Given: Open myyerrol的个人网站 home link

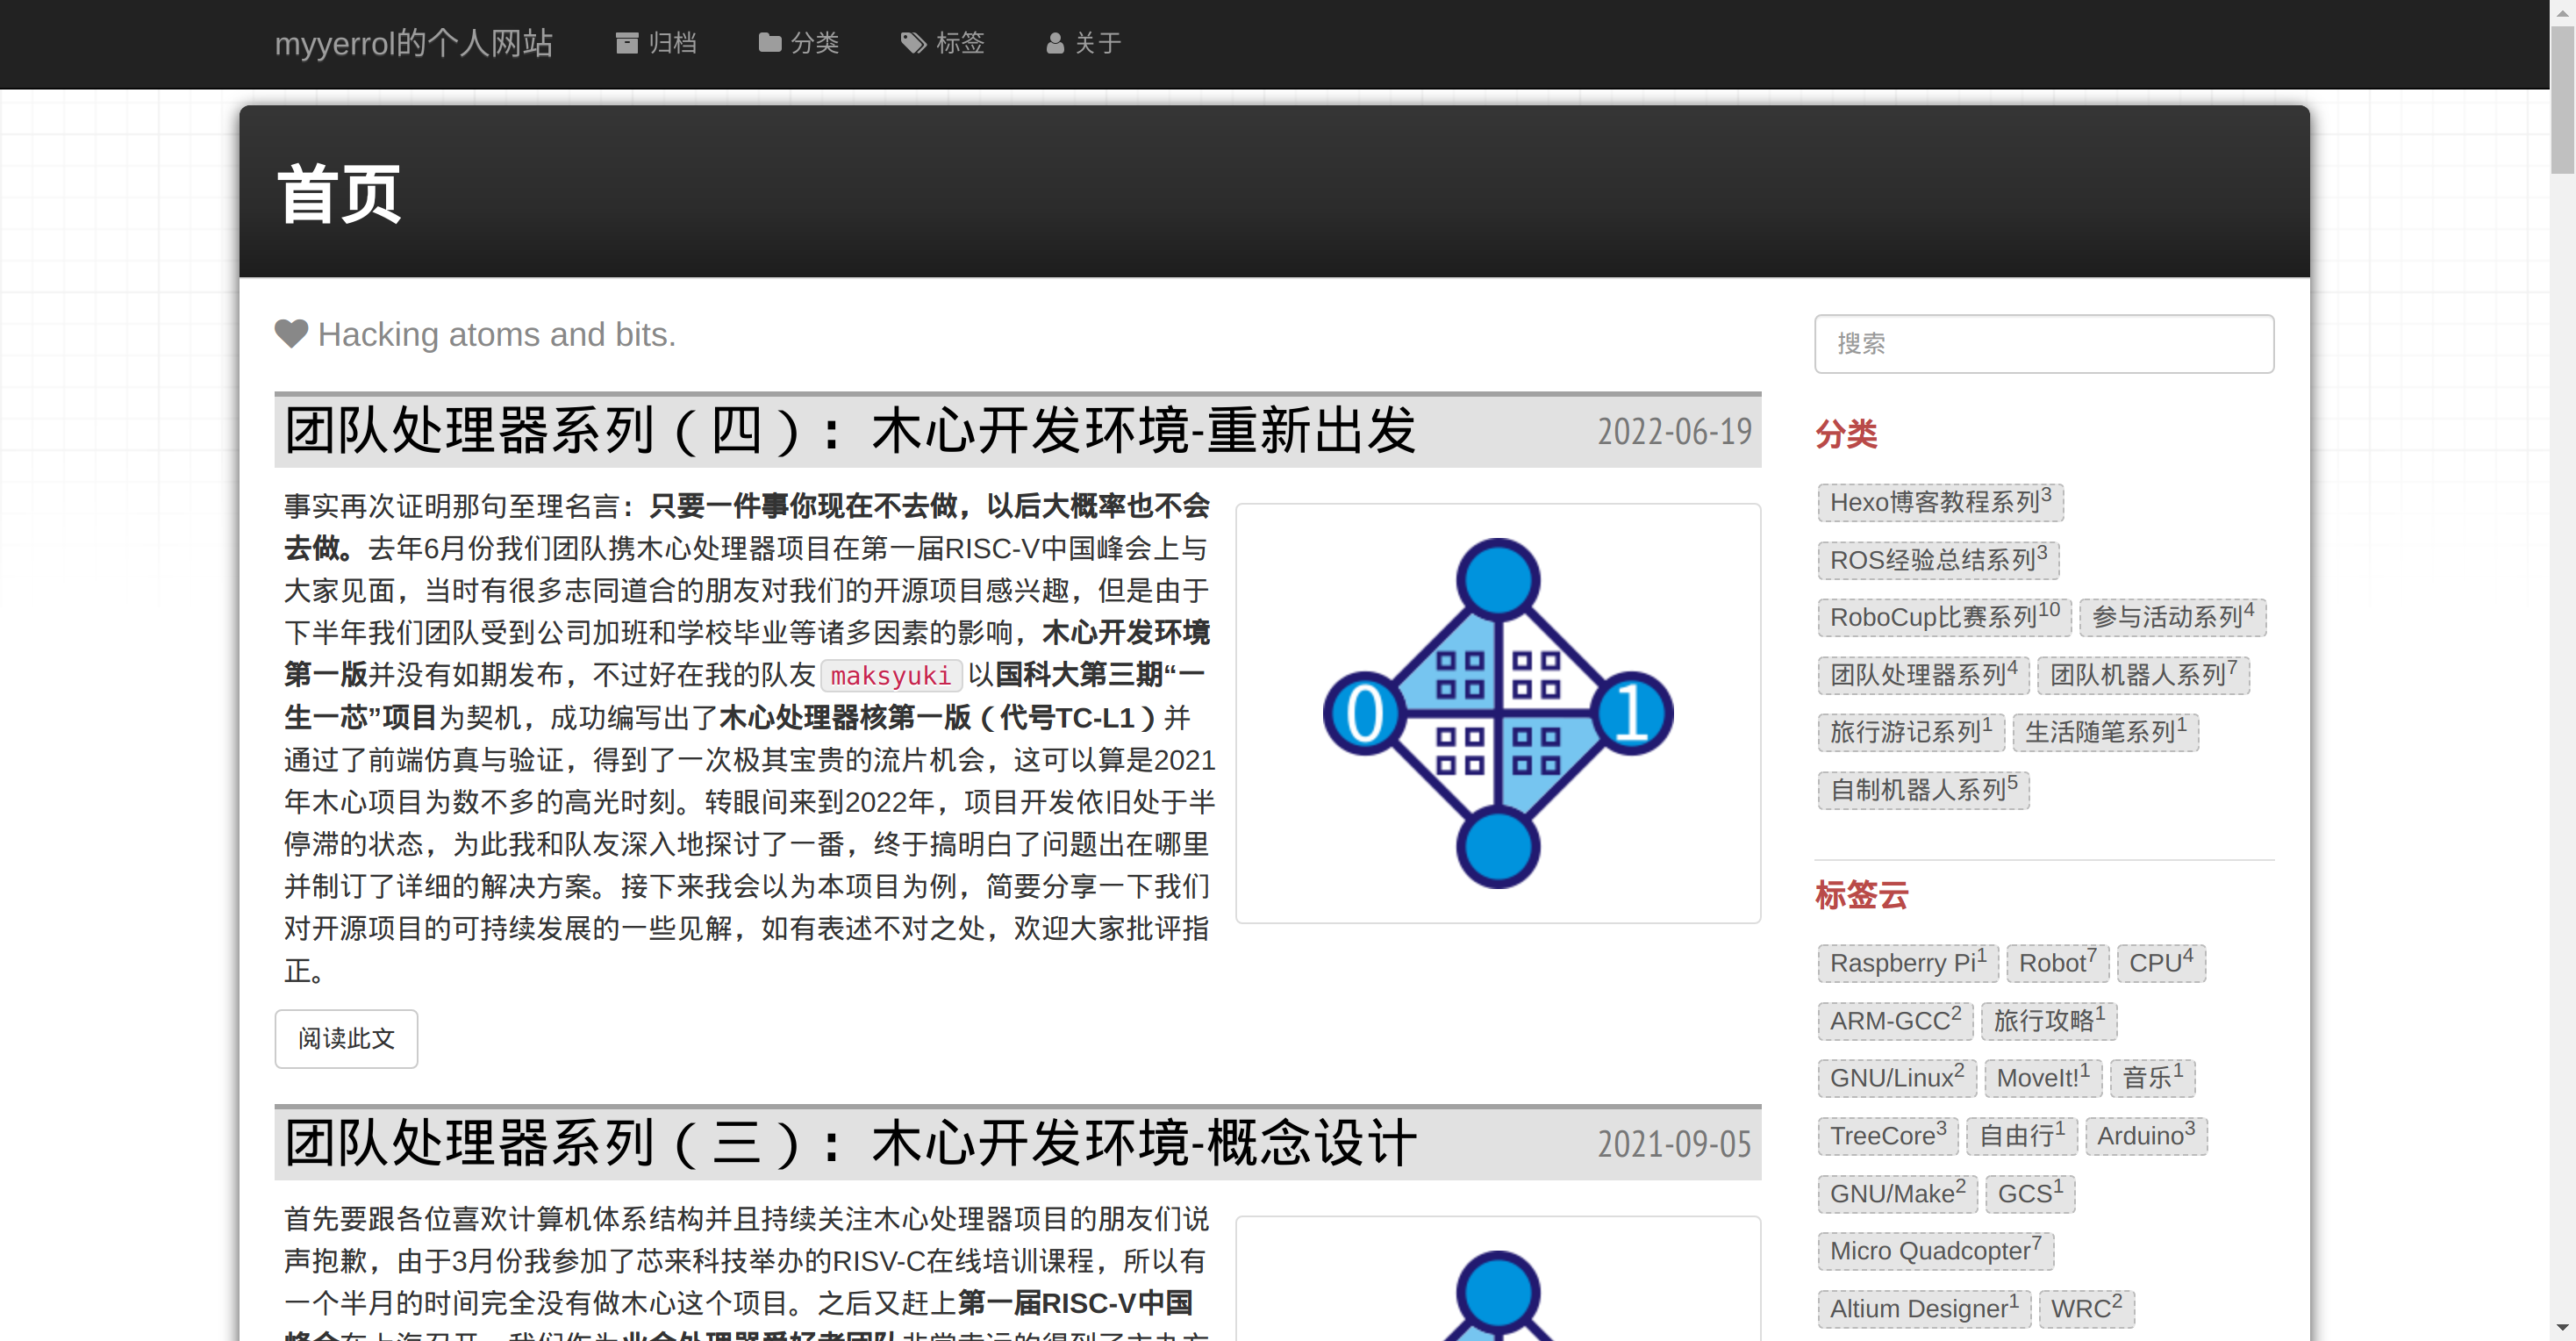Looking at the screenshot, I should [x=413, y=43].
